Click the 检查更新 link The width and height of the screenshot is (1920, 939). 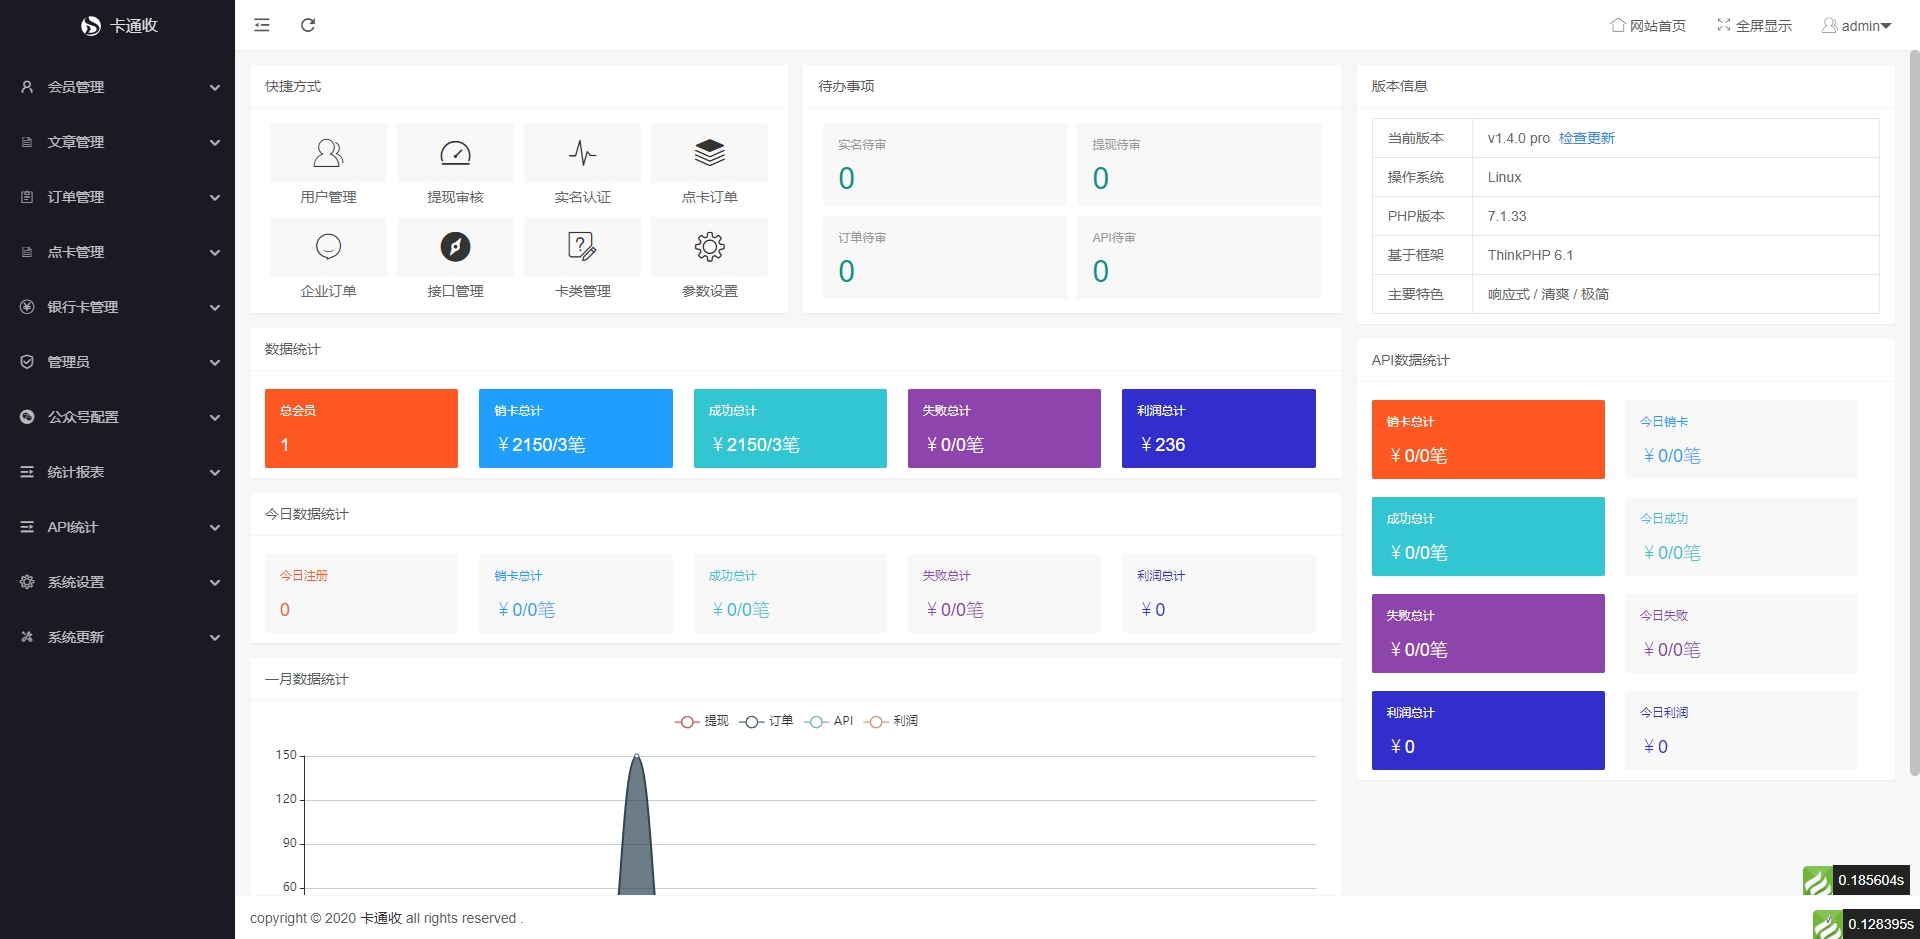tap(1586, 138)
